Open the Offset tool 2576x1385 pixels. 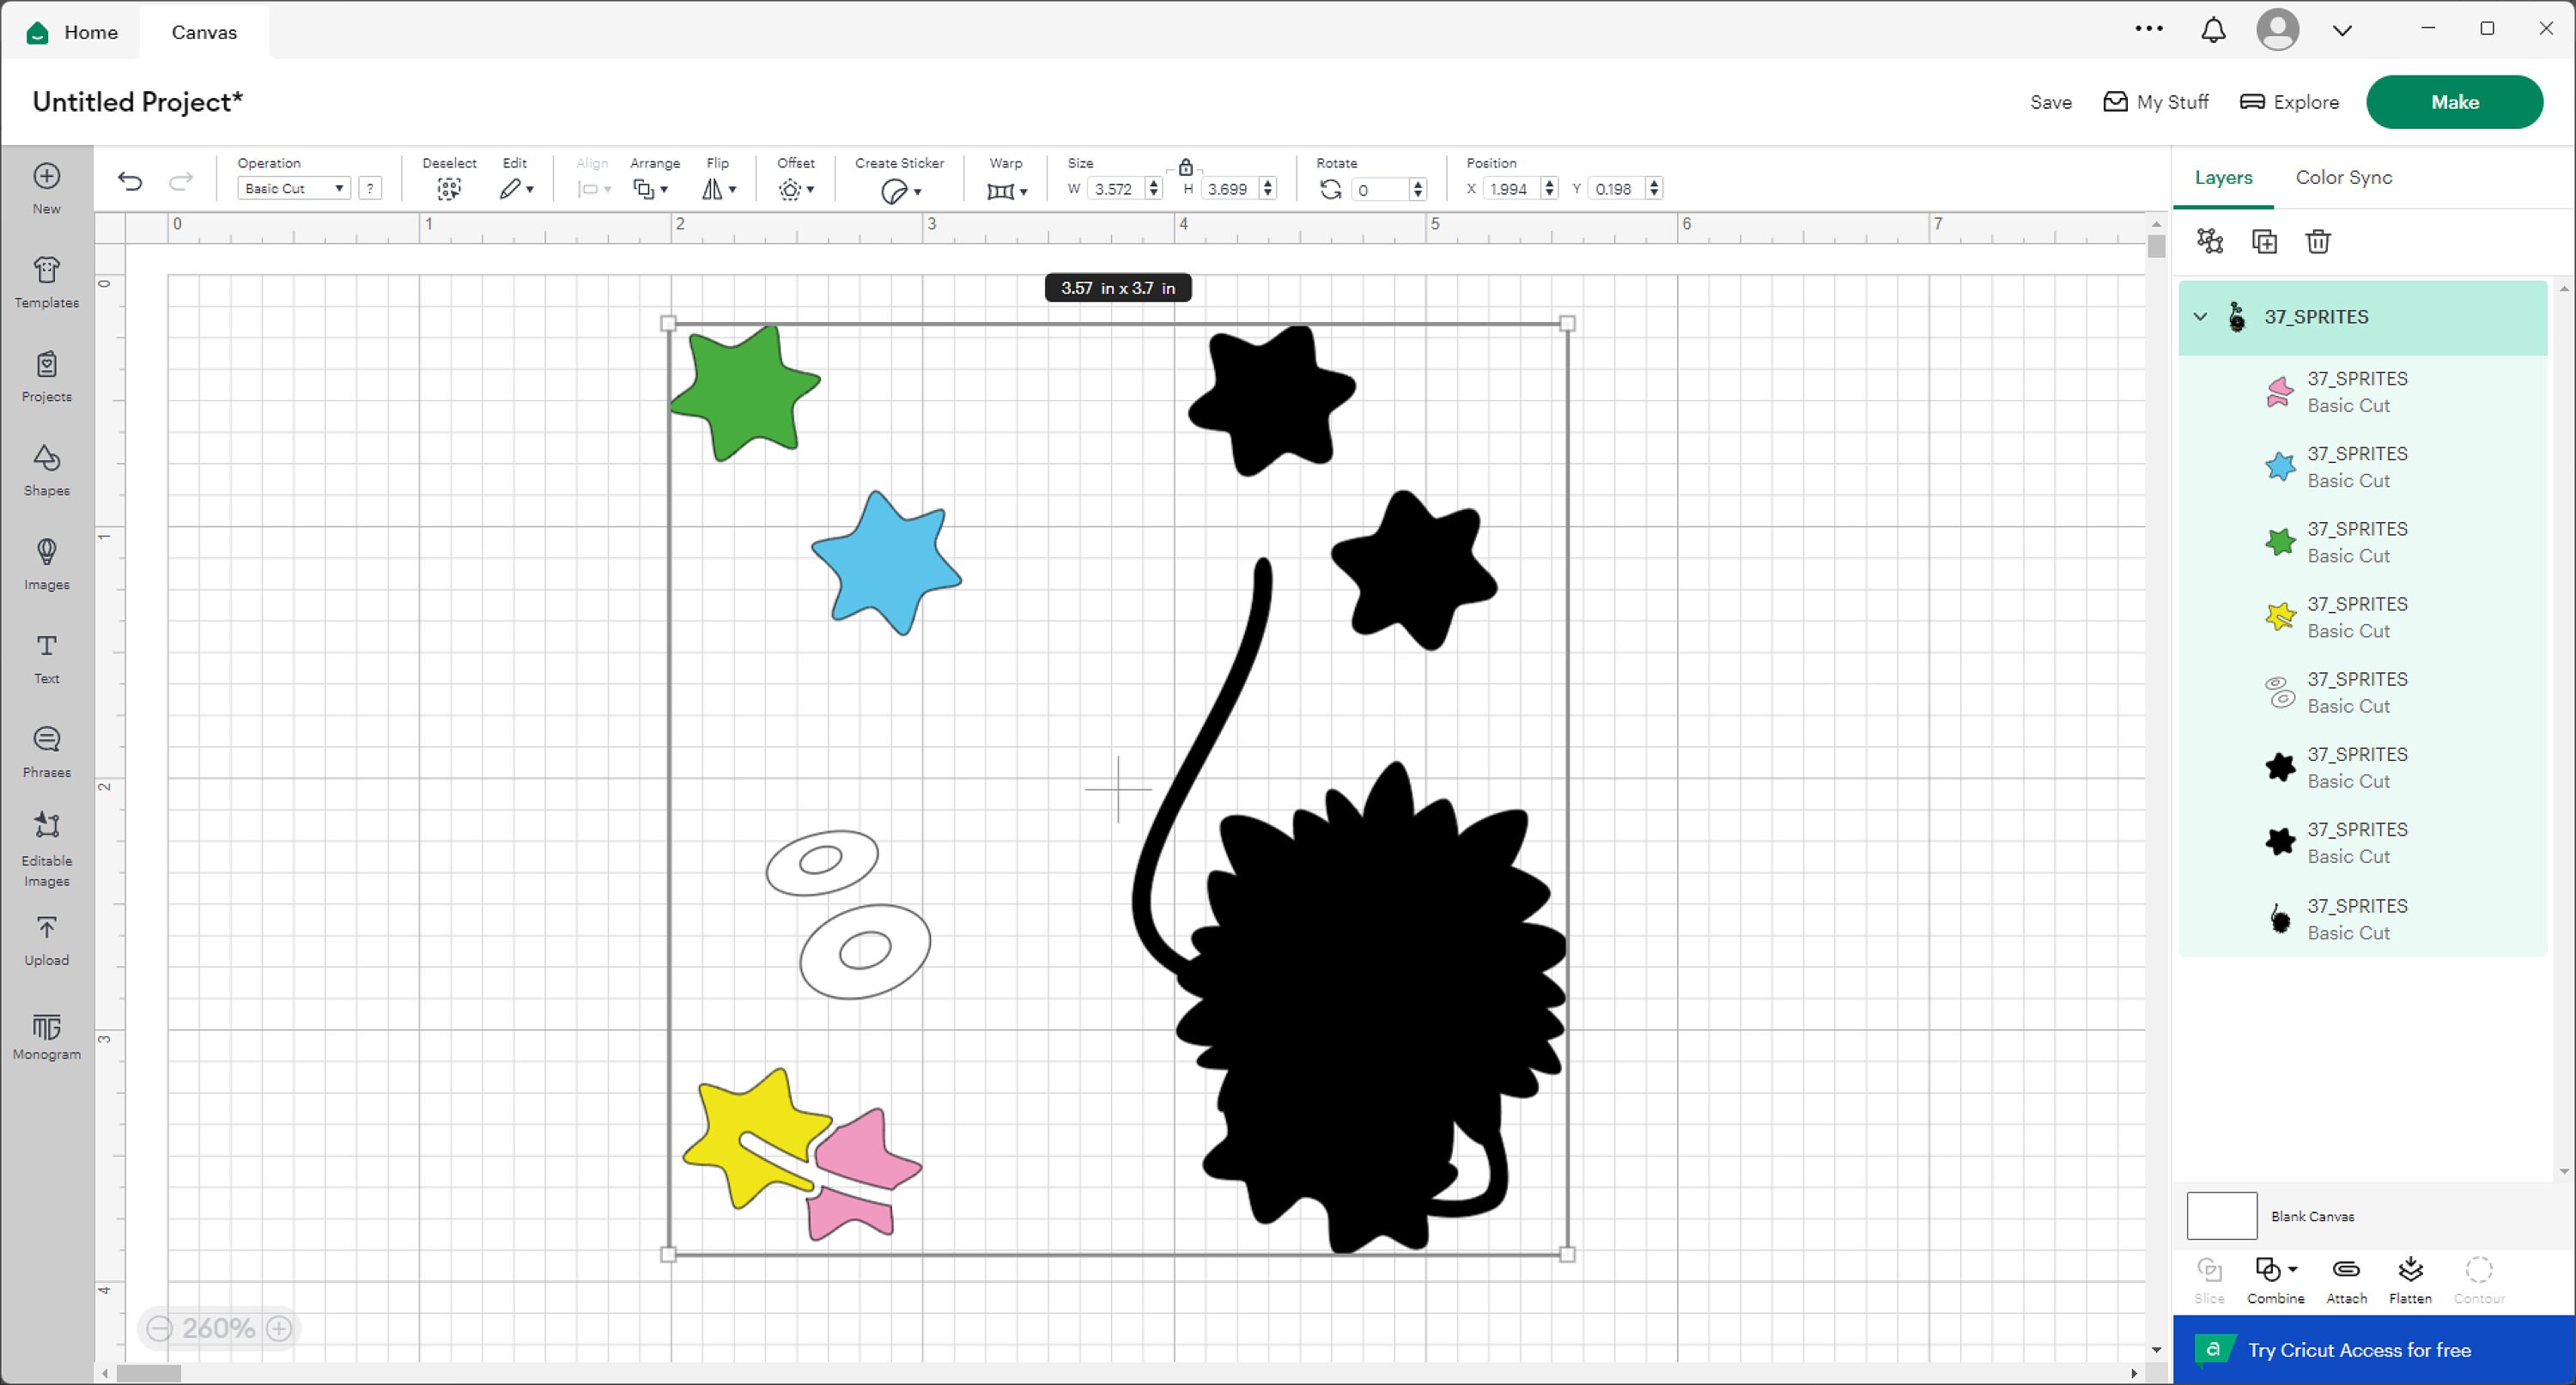[x=790, y=188]
